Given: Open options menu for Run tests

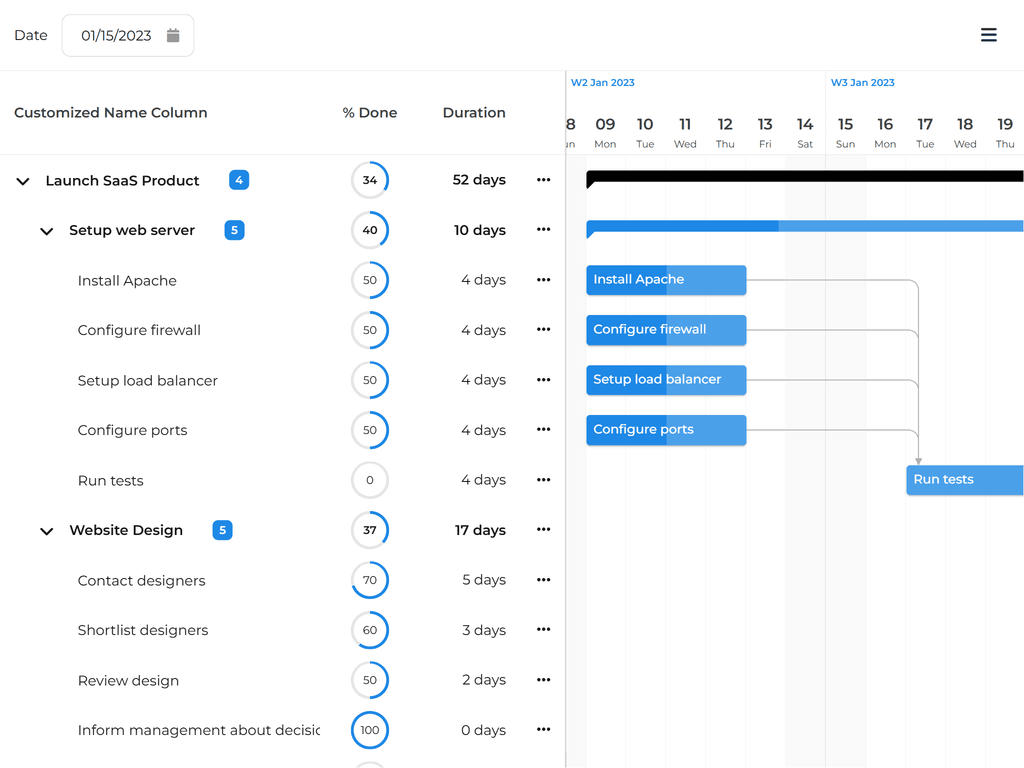Looking at the screenshot, I should [x=543, y=480].
